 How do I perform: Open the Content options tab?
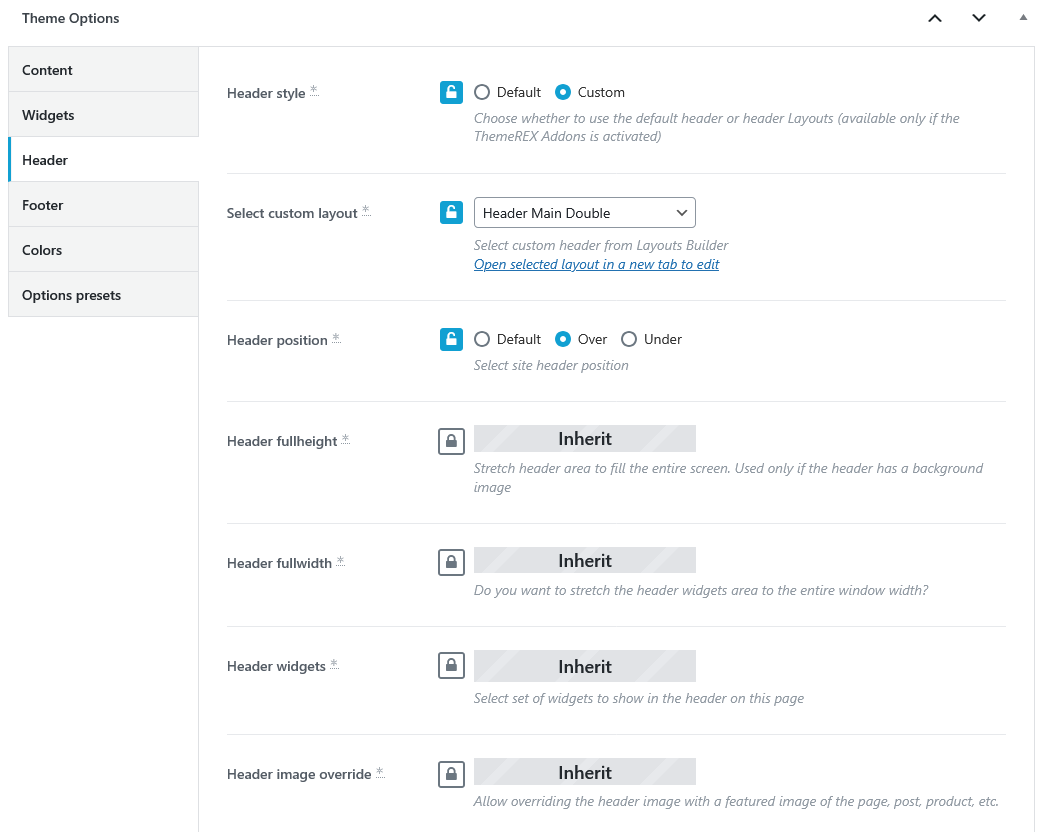pos(104,70)
